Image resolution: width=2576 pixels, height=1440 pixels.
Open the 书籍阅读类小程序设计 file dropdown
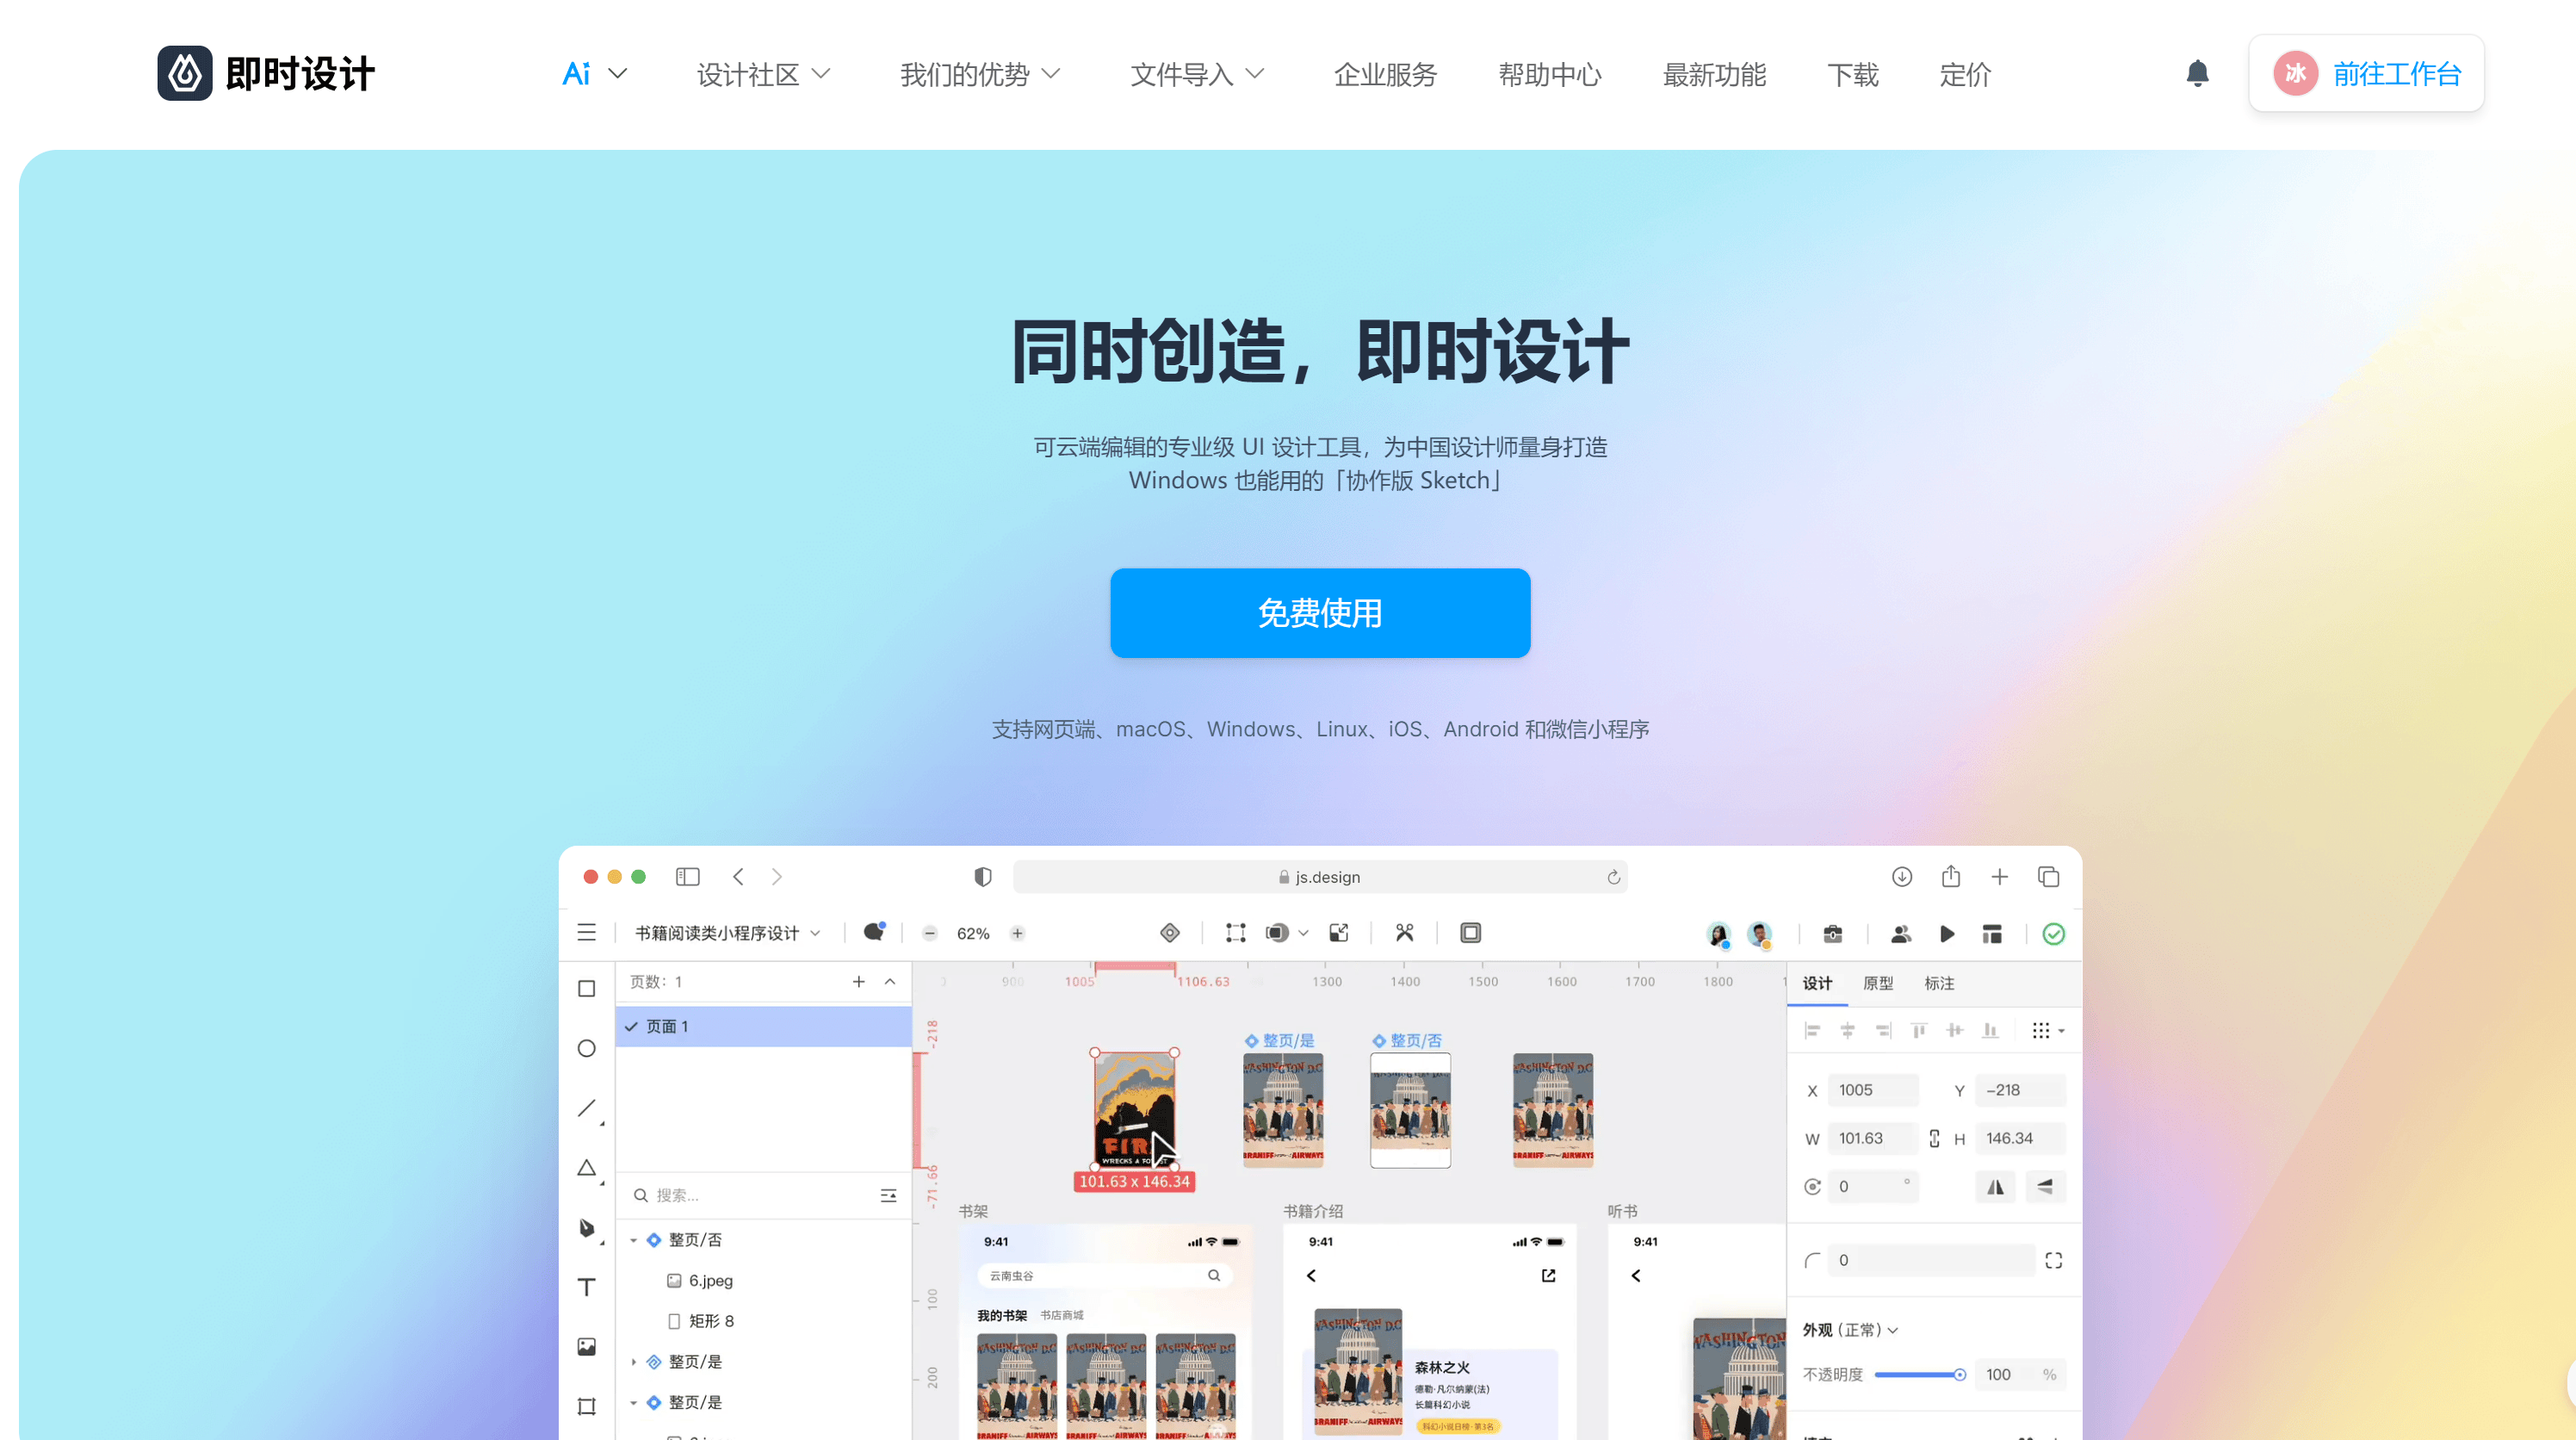click(728, 933)
